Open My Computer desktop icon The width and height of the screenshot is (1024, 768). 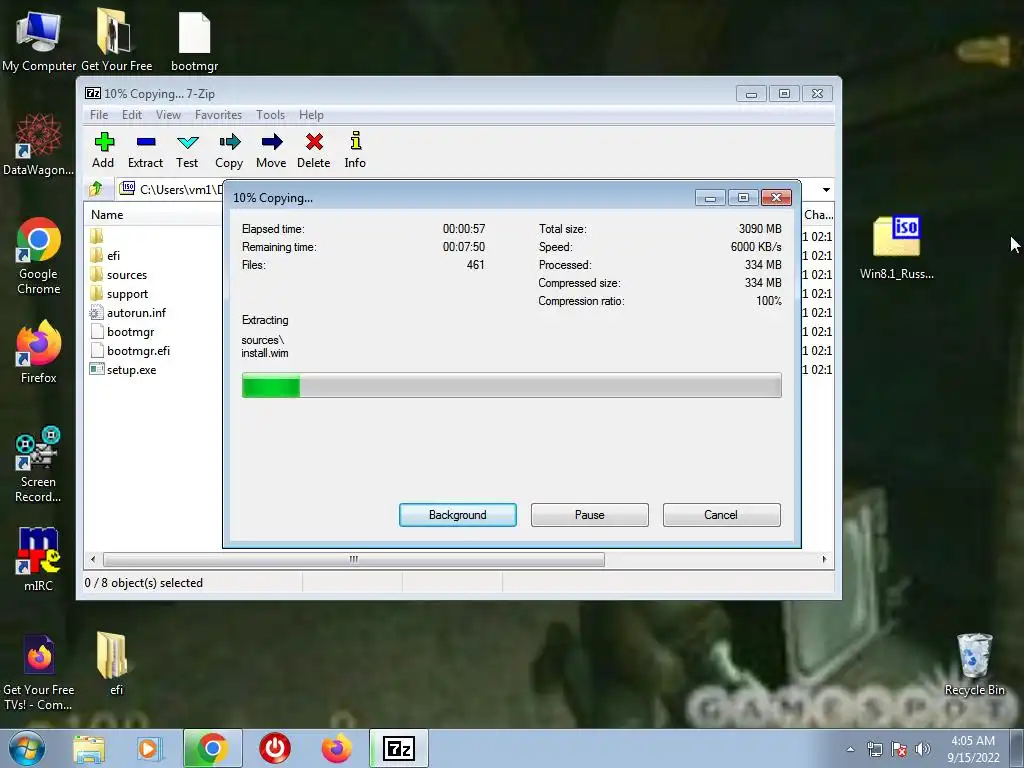(x=39, y=40)
